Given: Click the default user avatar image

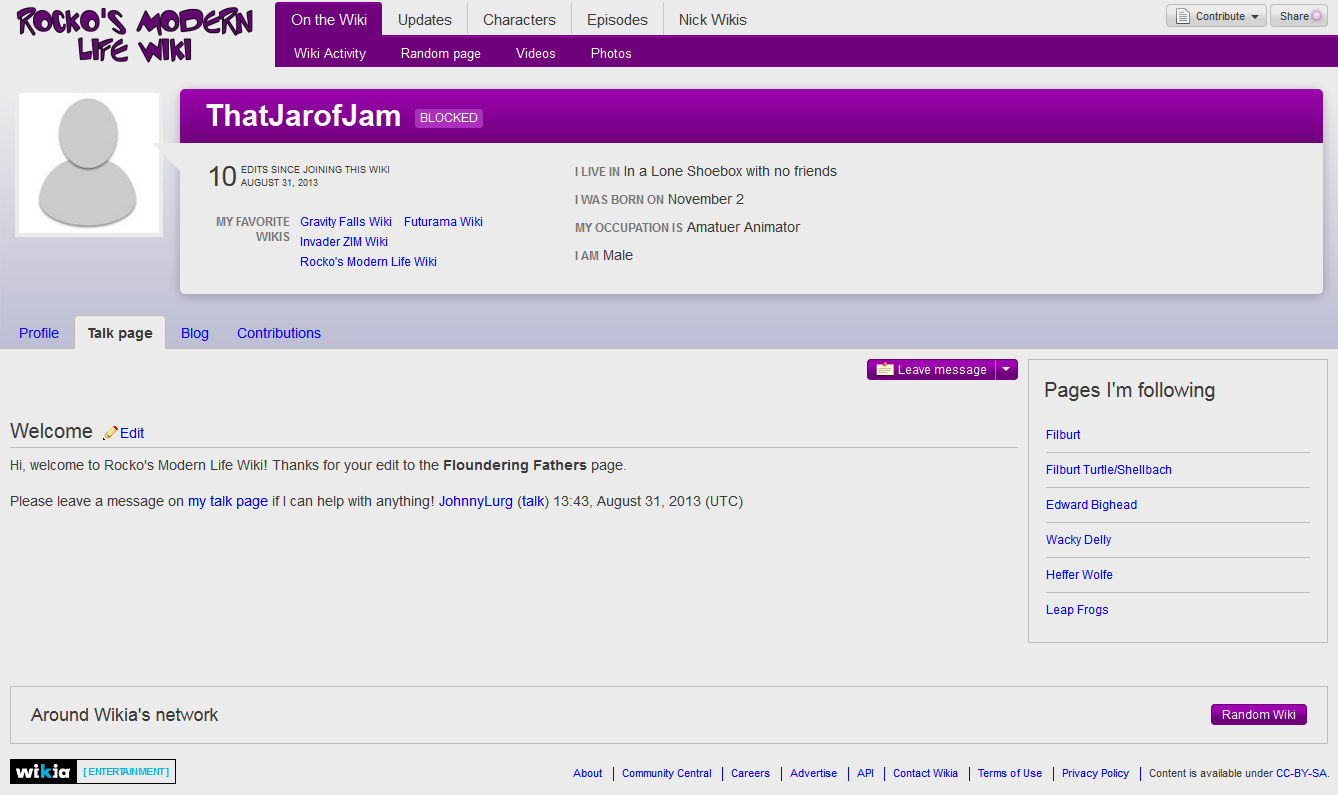Looking at the screenshot, I should coord(88,165).
